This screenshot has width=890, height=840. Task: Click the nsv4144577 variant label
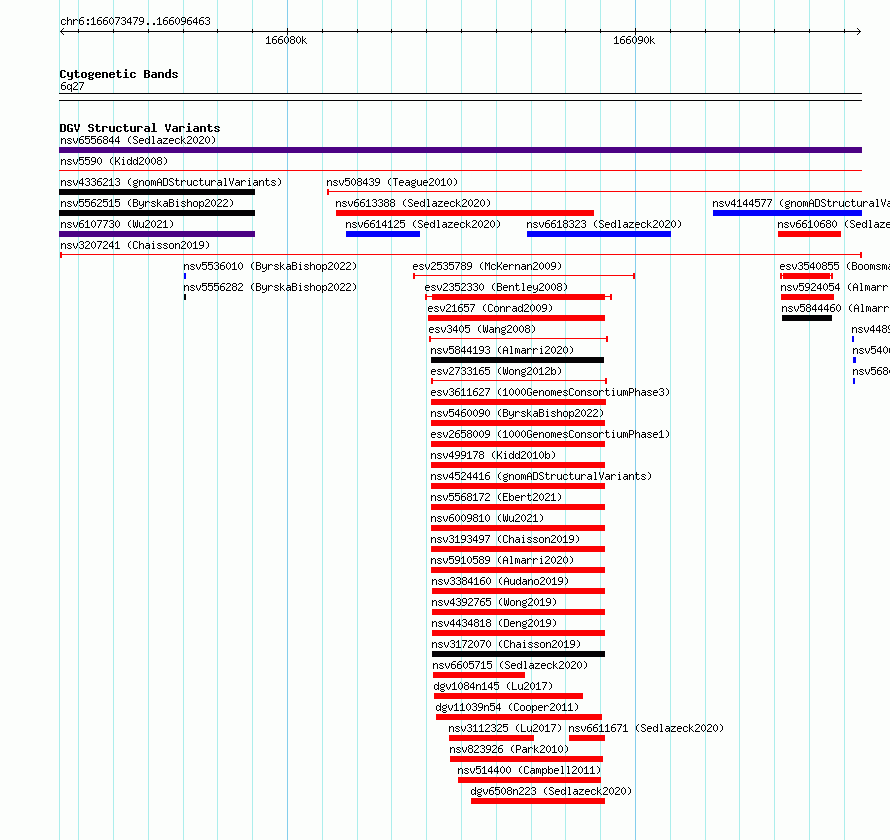(800, 203)
